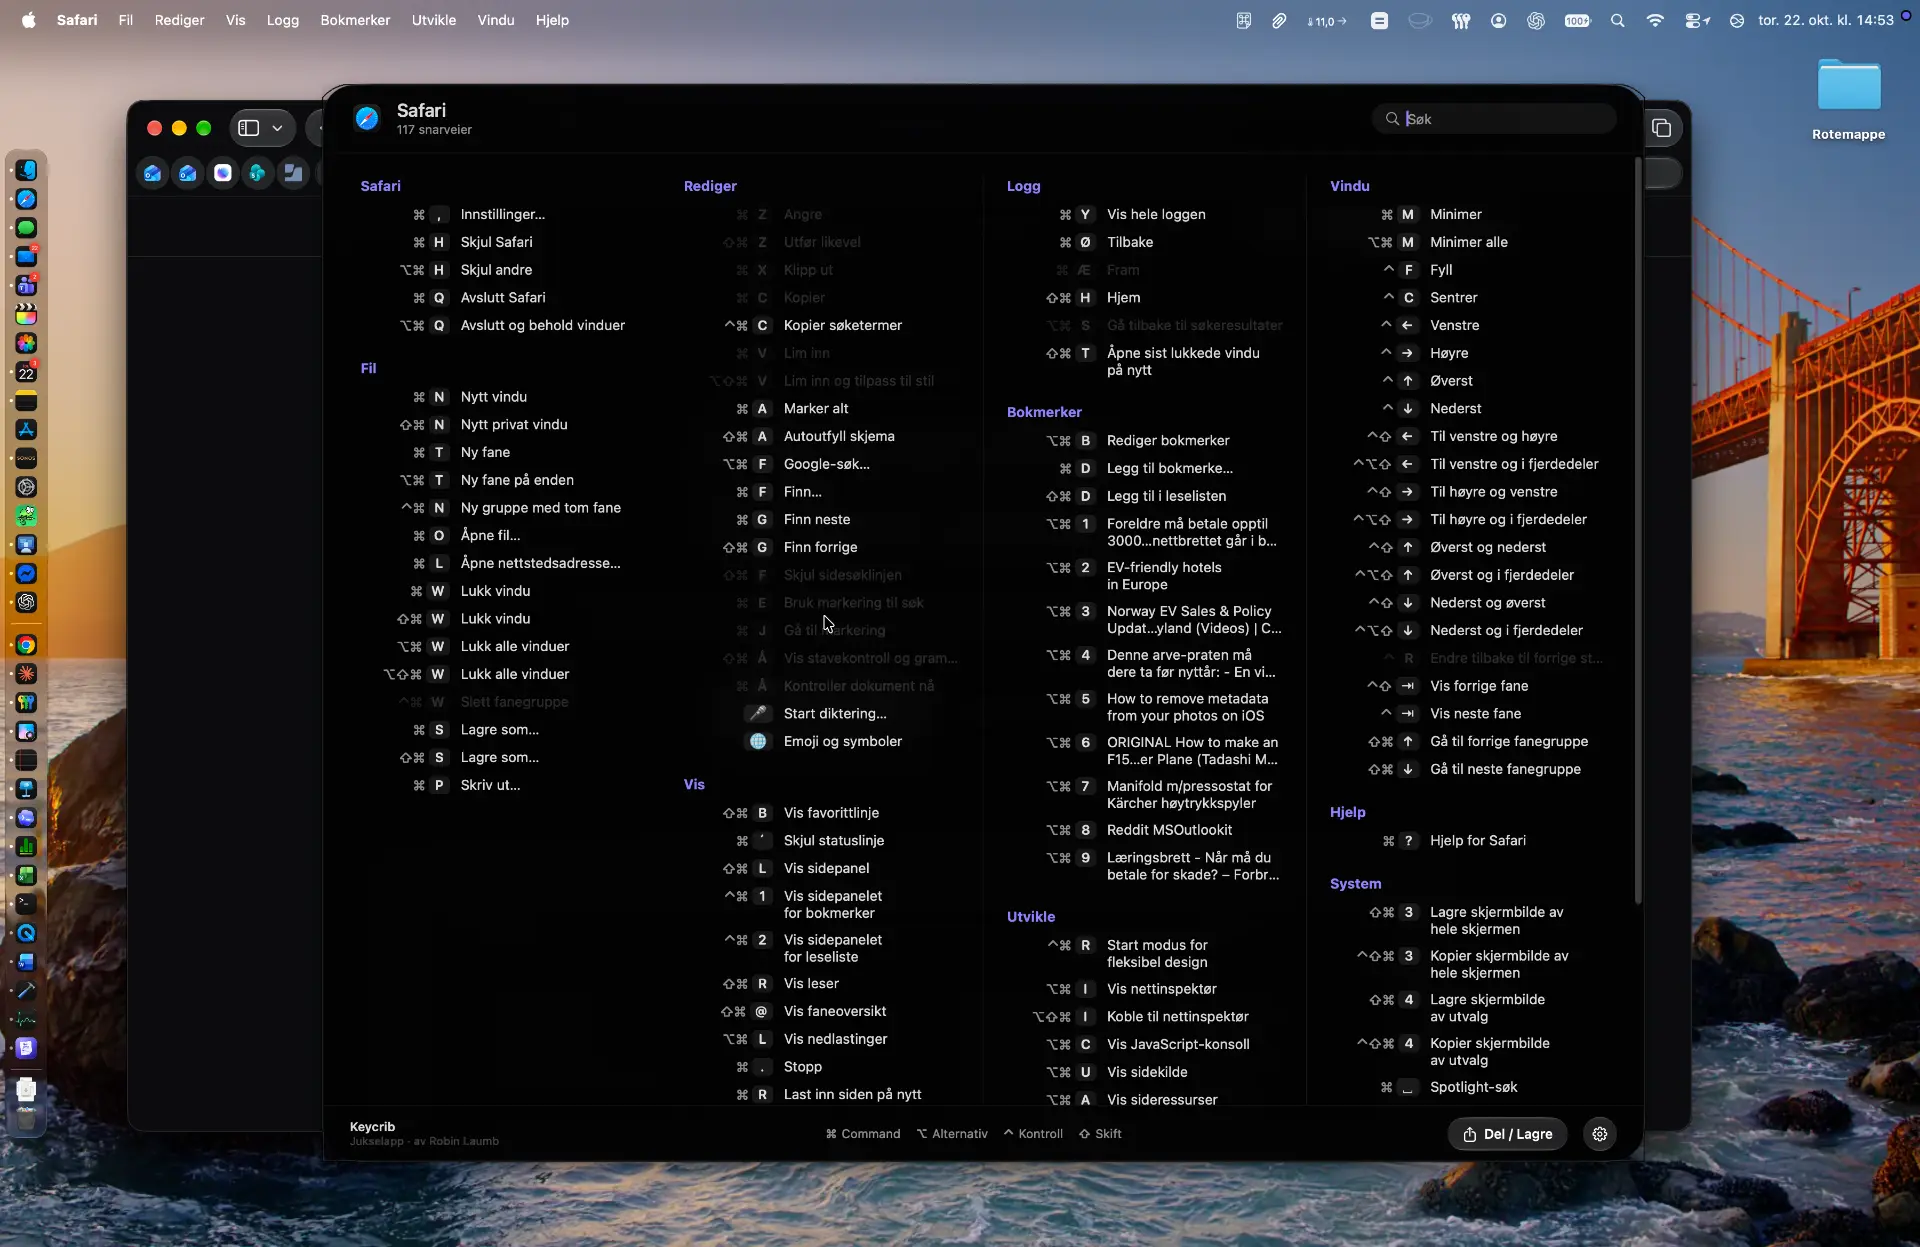The height and width of the screenshot is (1247, 1920).
Task: Open Microsoft Teams in the Dock
Action: (27, 286)
